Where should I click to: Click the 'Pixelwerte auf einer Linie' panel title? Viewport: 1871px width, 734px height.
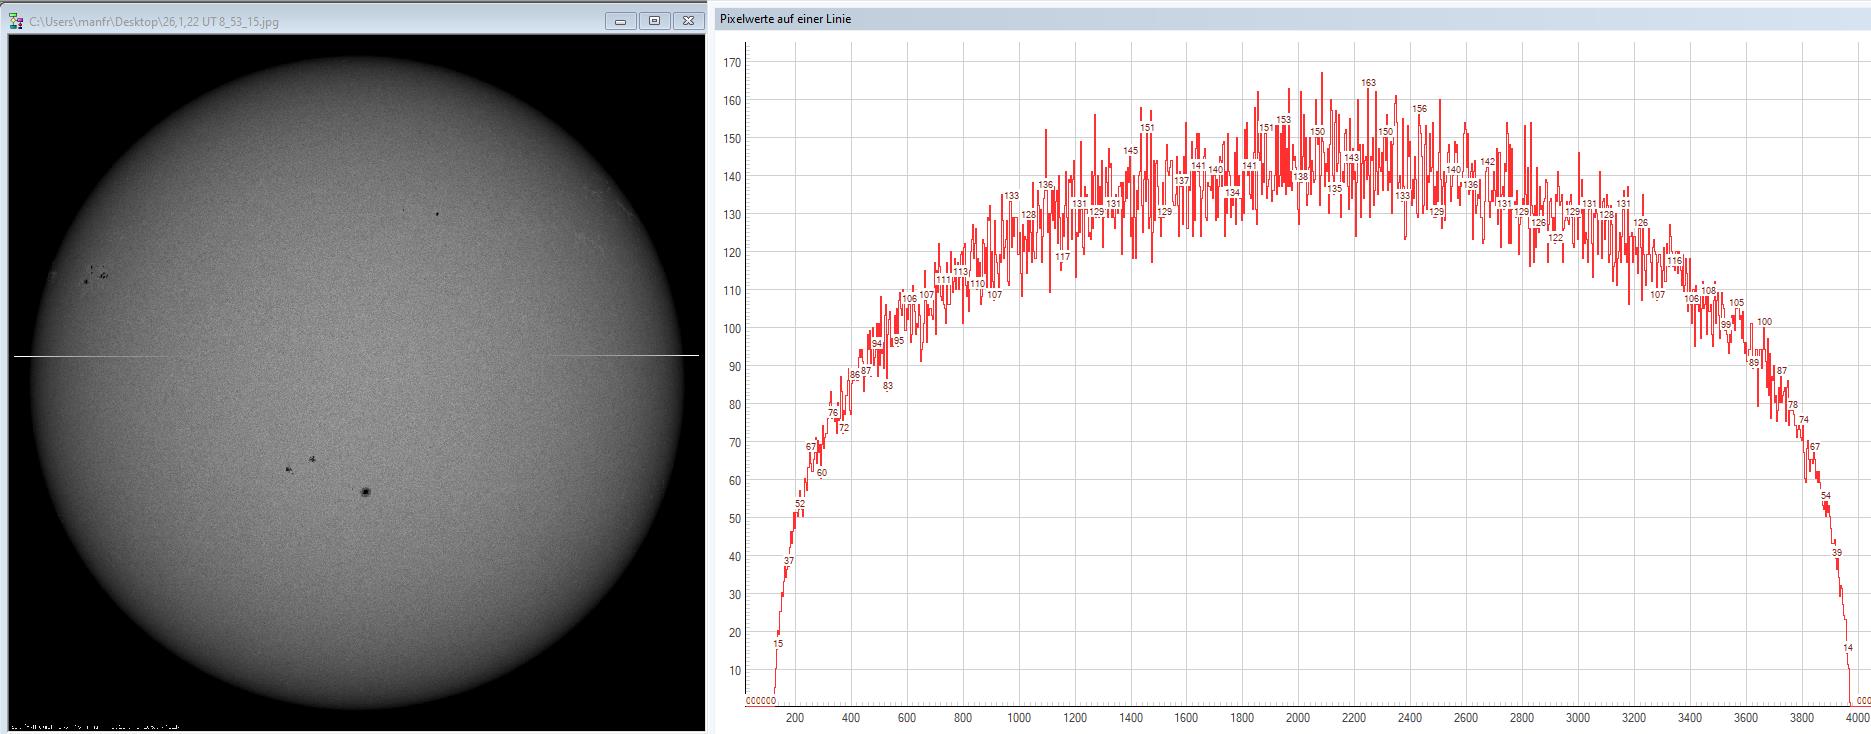pyautogui.click(x=786, y=19)
